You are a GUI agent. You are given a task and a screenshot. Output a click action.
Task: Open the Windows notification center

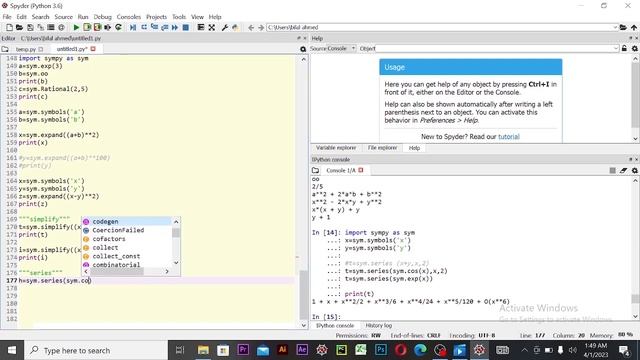pyautogui.click(x=624, y=350)
